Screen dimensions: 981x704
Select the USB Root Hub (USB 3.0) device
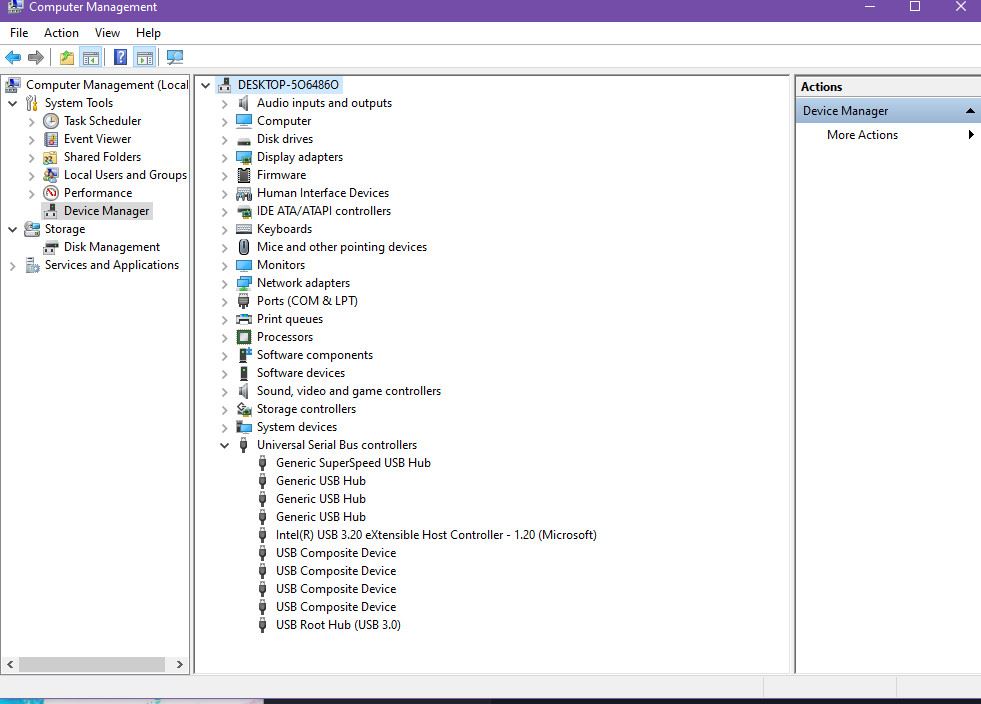coord(338,625)
